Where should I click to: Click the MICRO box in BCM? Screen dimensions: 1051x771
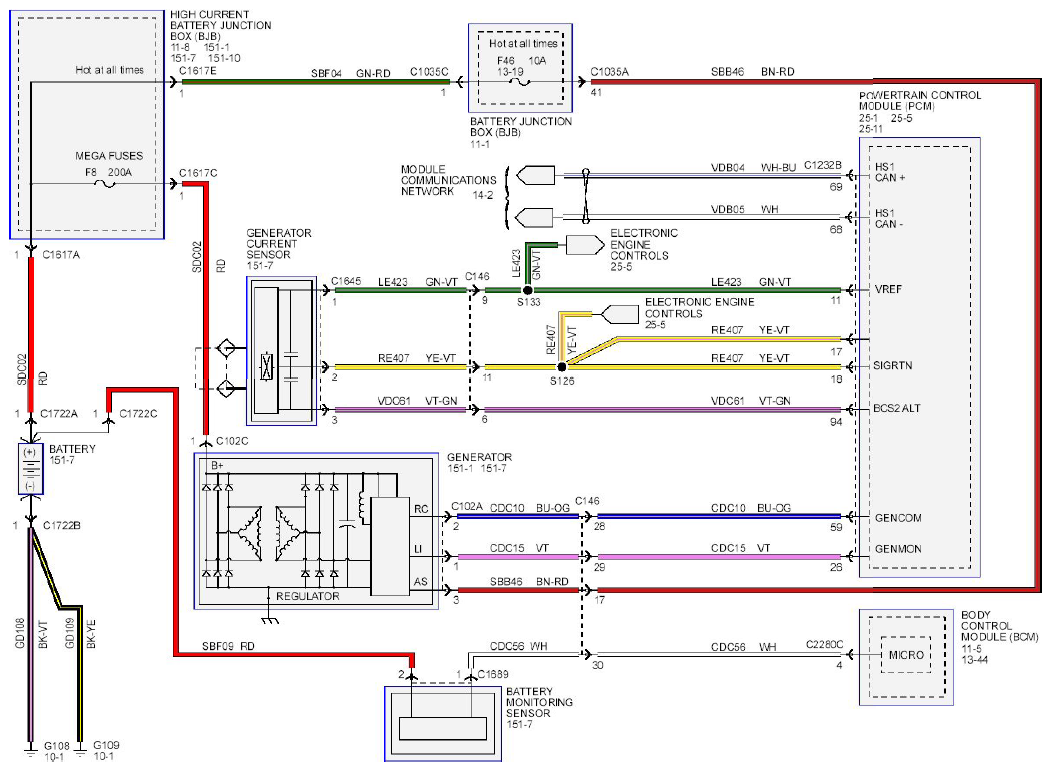pos(906,654)
